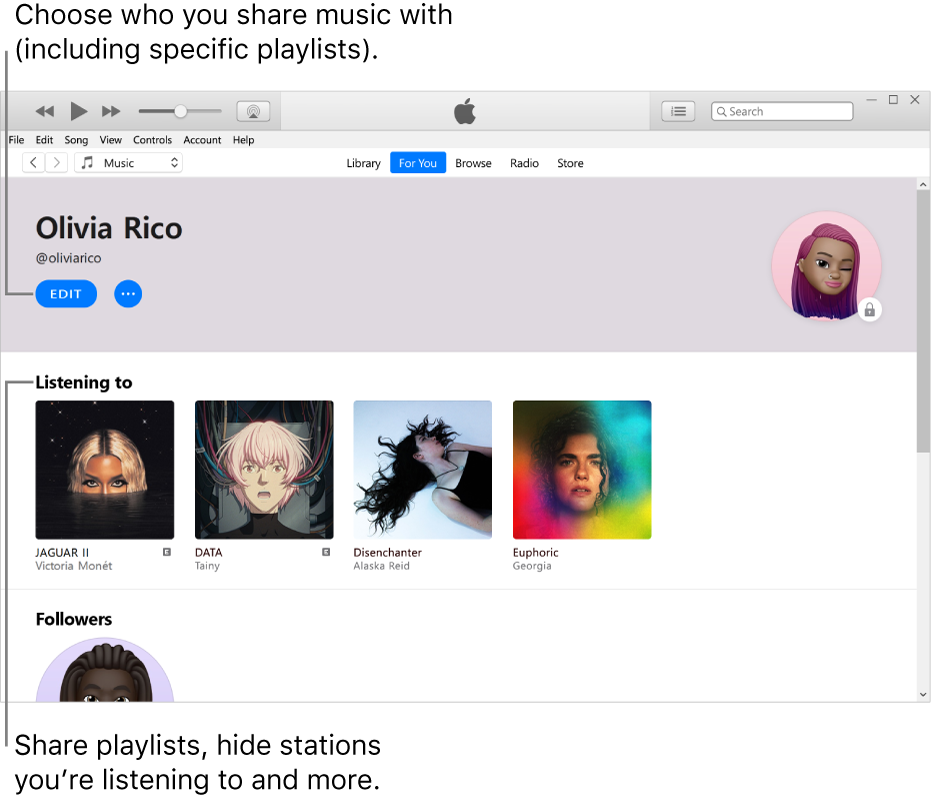Click the Edit profile button
The image size is (934, 801).
(66, 293)
